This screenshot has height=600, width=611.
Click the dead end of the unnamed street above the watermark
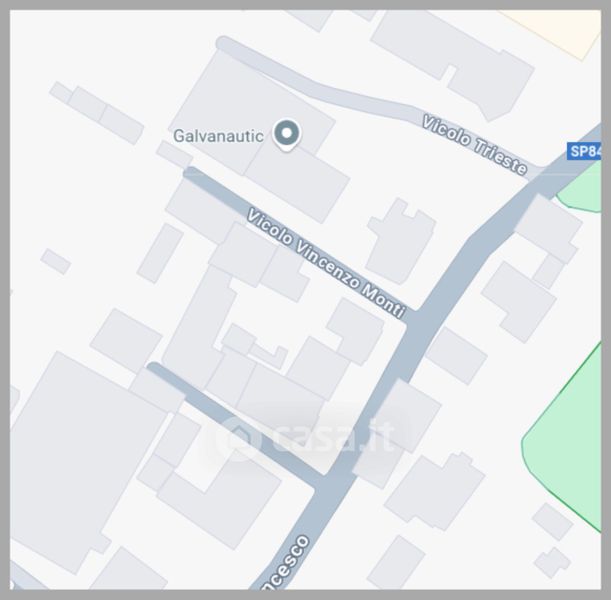click(x=154, y=369)
